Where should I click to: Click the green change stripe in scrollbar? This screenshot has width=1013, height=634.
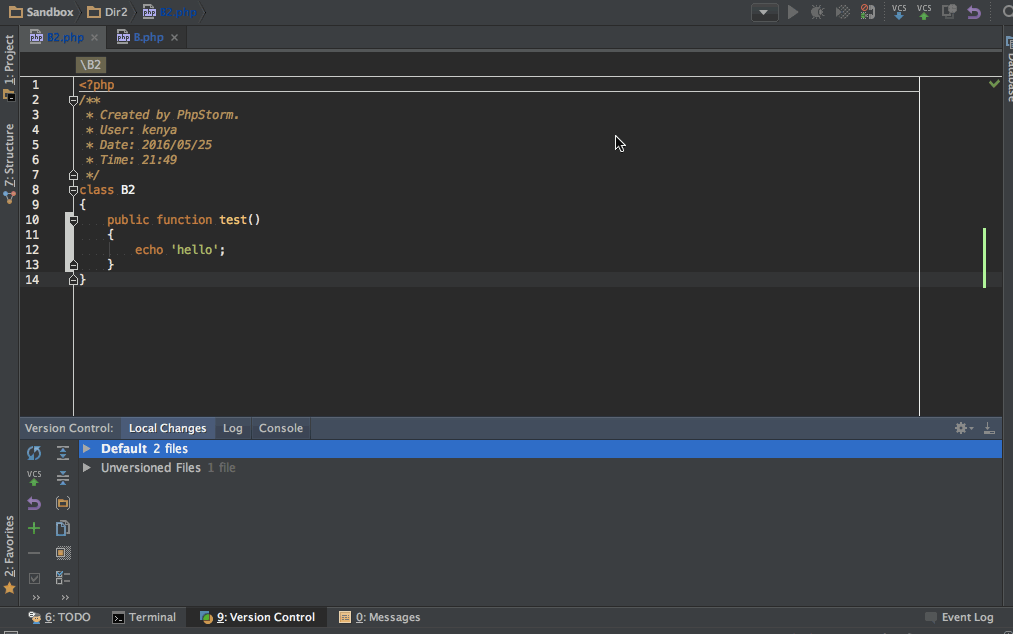coord(985,257)
